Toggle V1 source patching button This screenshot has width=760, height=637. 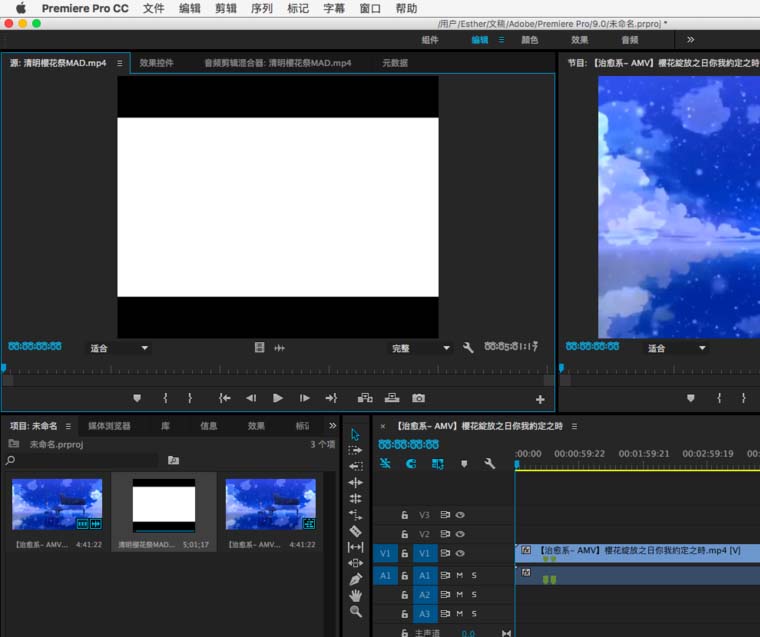[x=385, y=553]
